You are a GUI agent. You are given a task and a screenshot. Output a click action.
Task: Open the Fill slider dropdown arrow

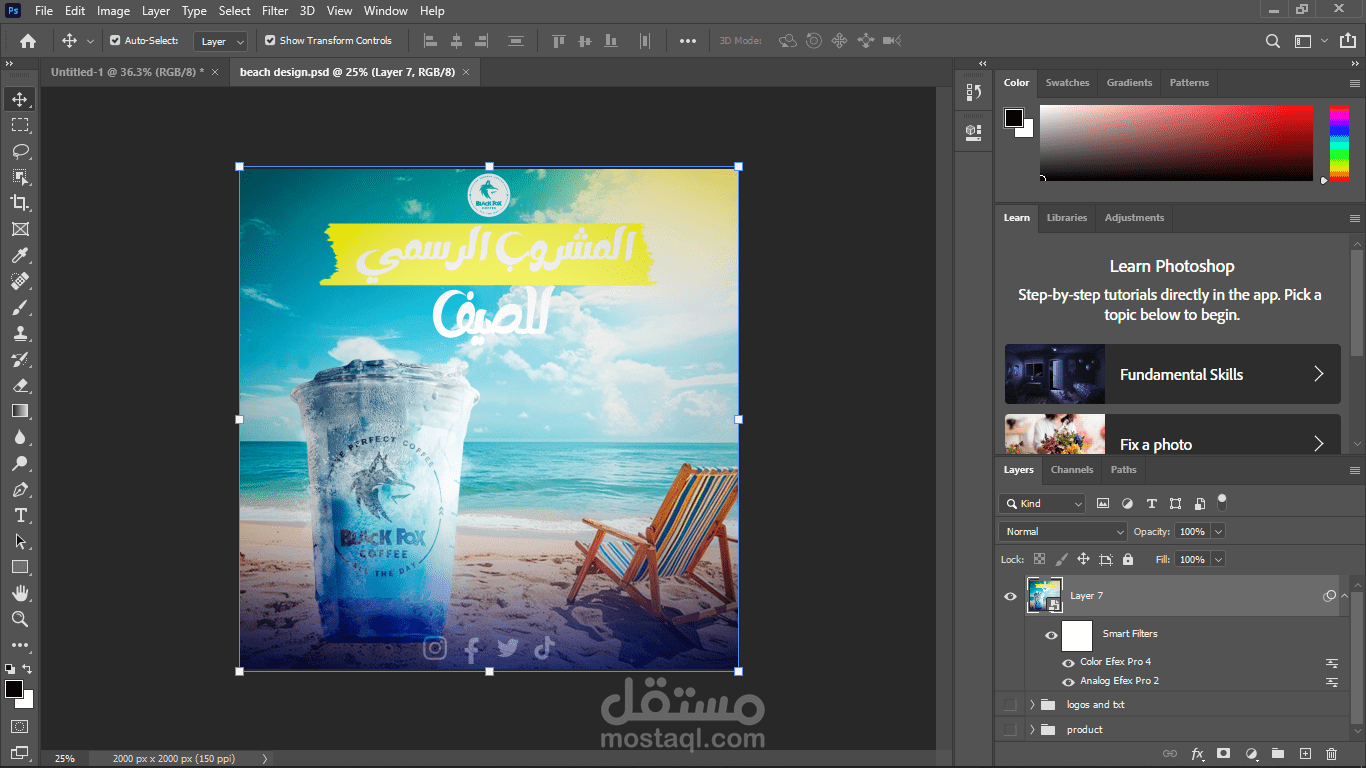[1218, 560]
